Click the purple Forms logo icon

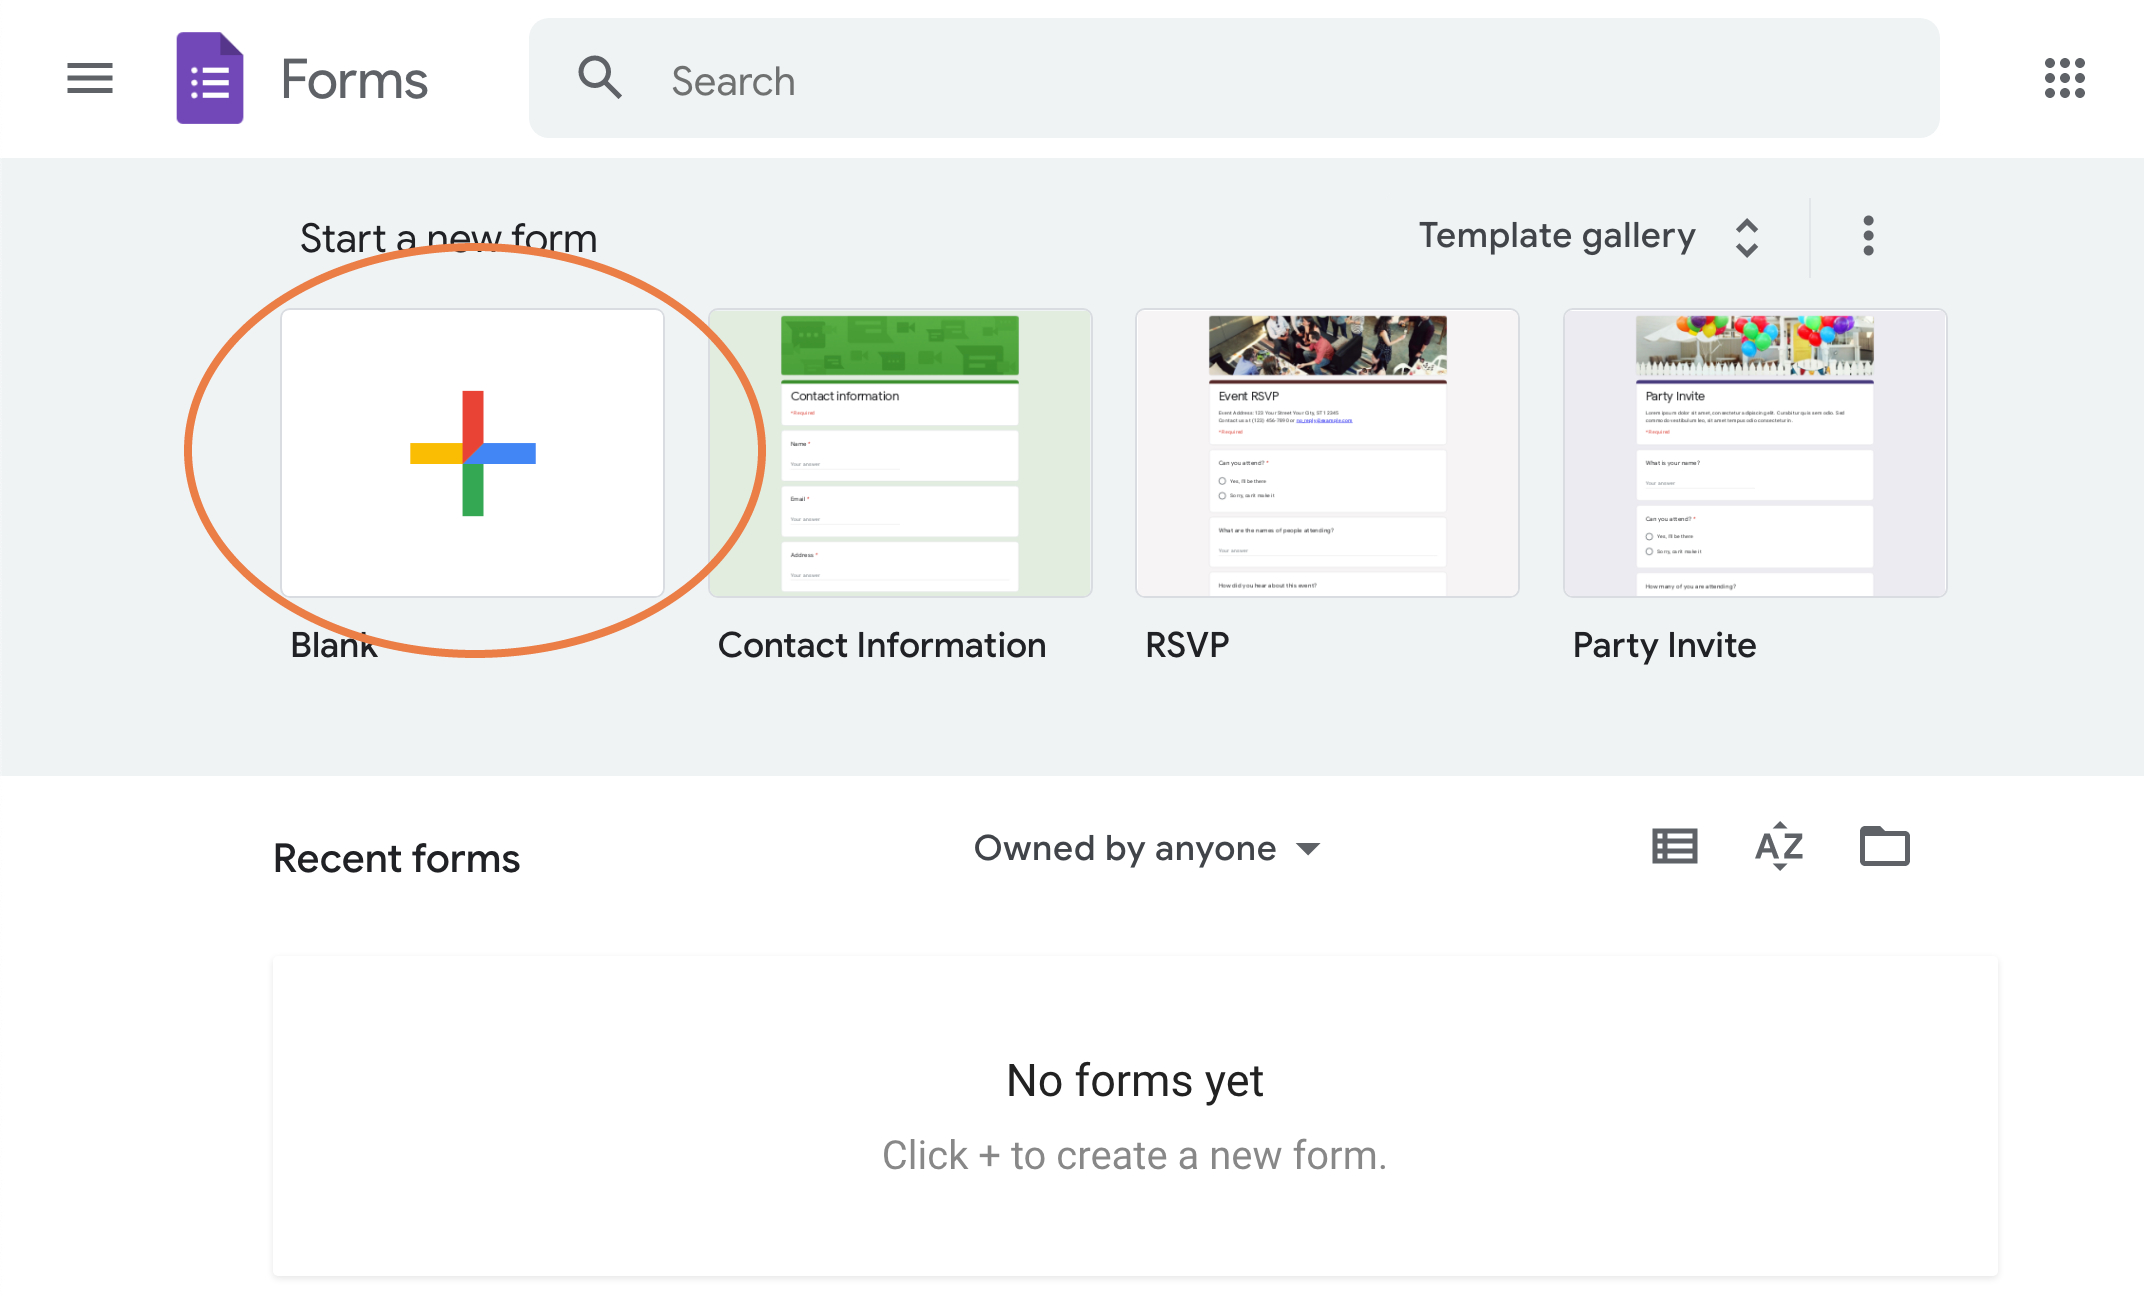[x=210, y=78]
